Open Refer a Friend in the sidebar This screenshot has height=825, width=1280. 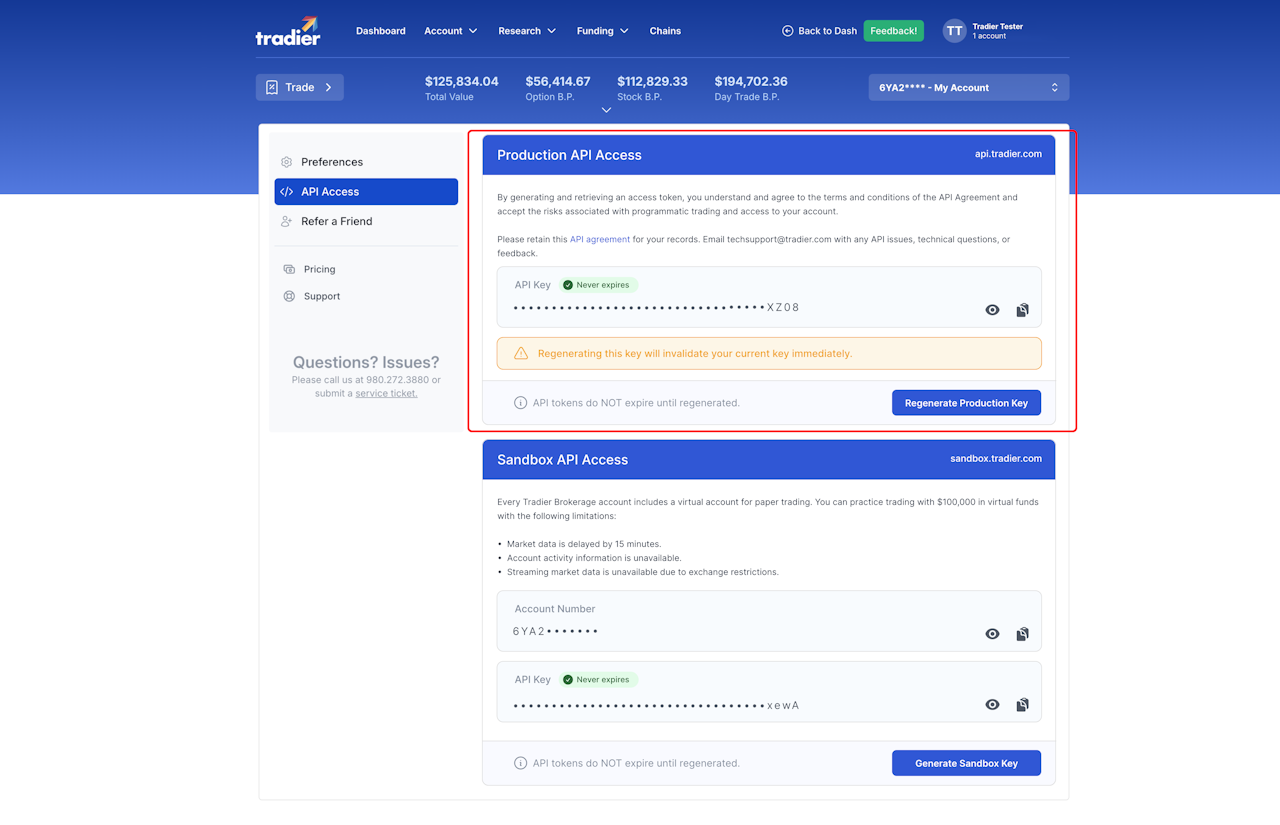point(366,221)
